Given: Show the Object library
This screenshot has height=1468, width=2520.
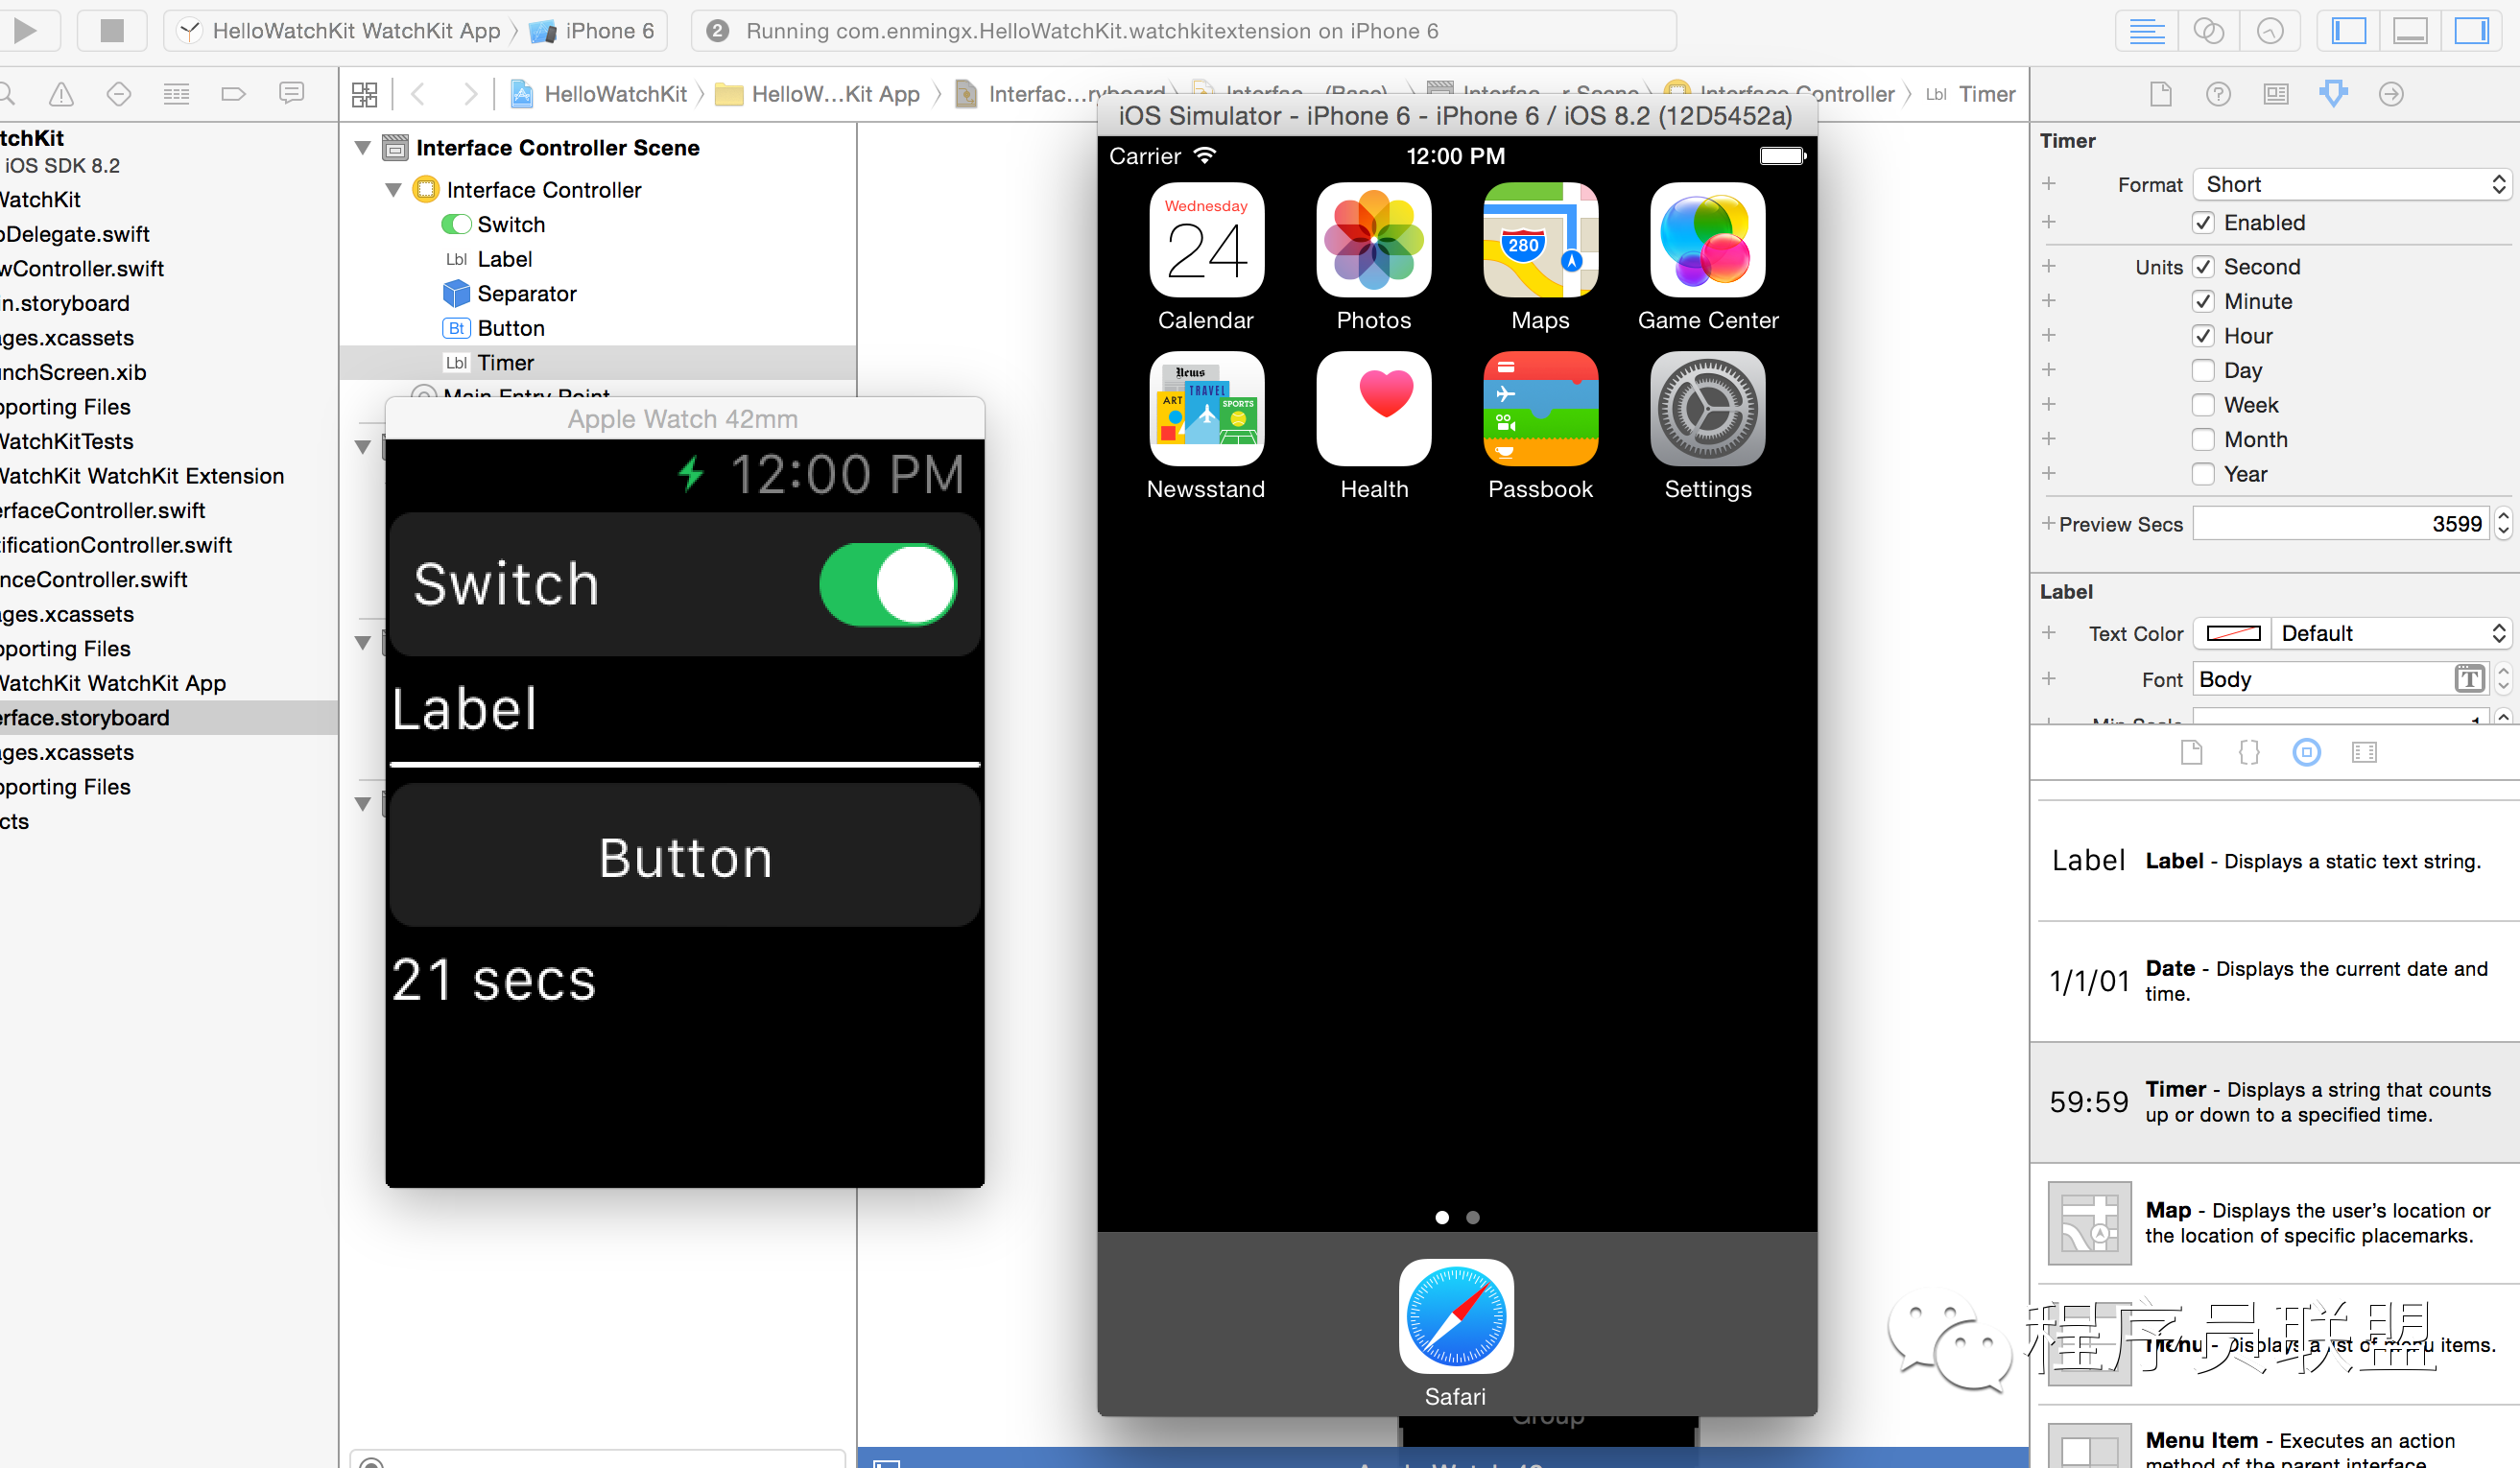Looking at the screenshot, I should pyautogui.click(x=2306, y=752).
